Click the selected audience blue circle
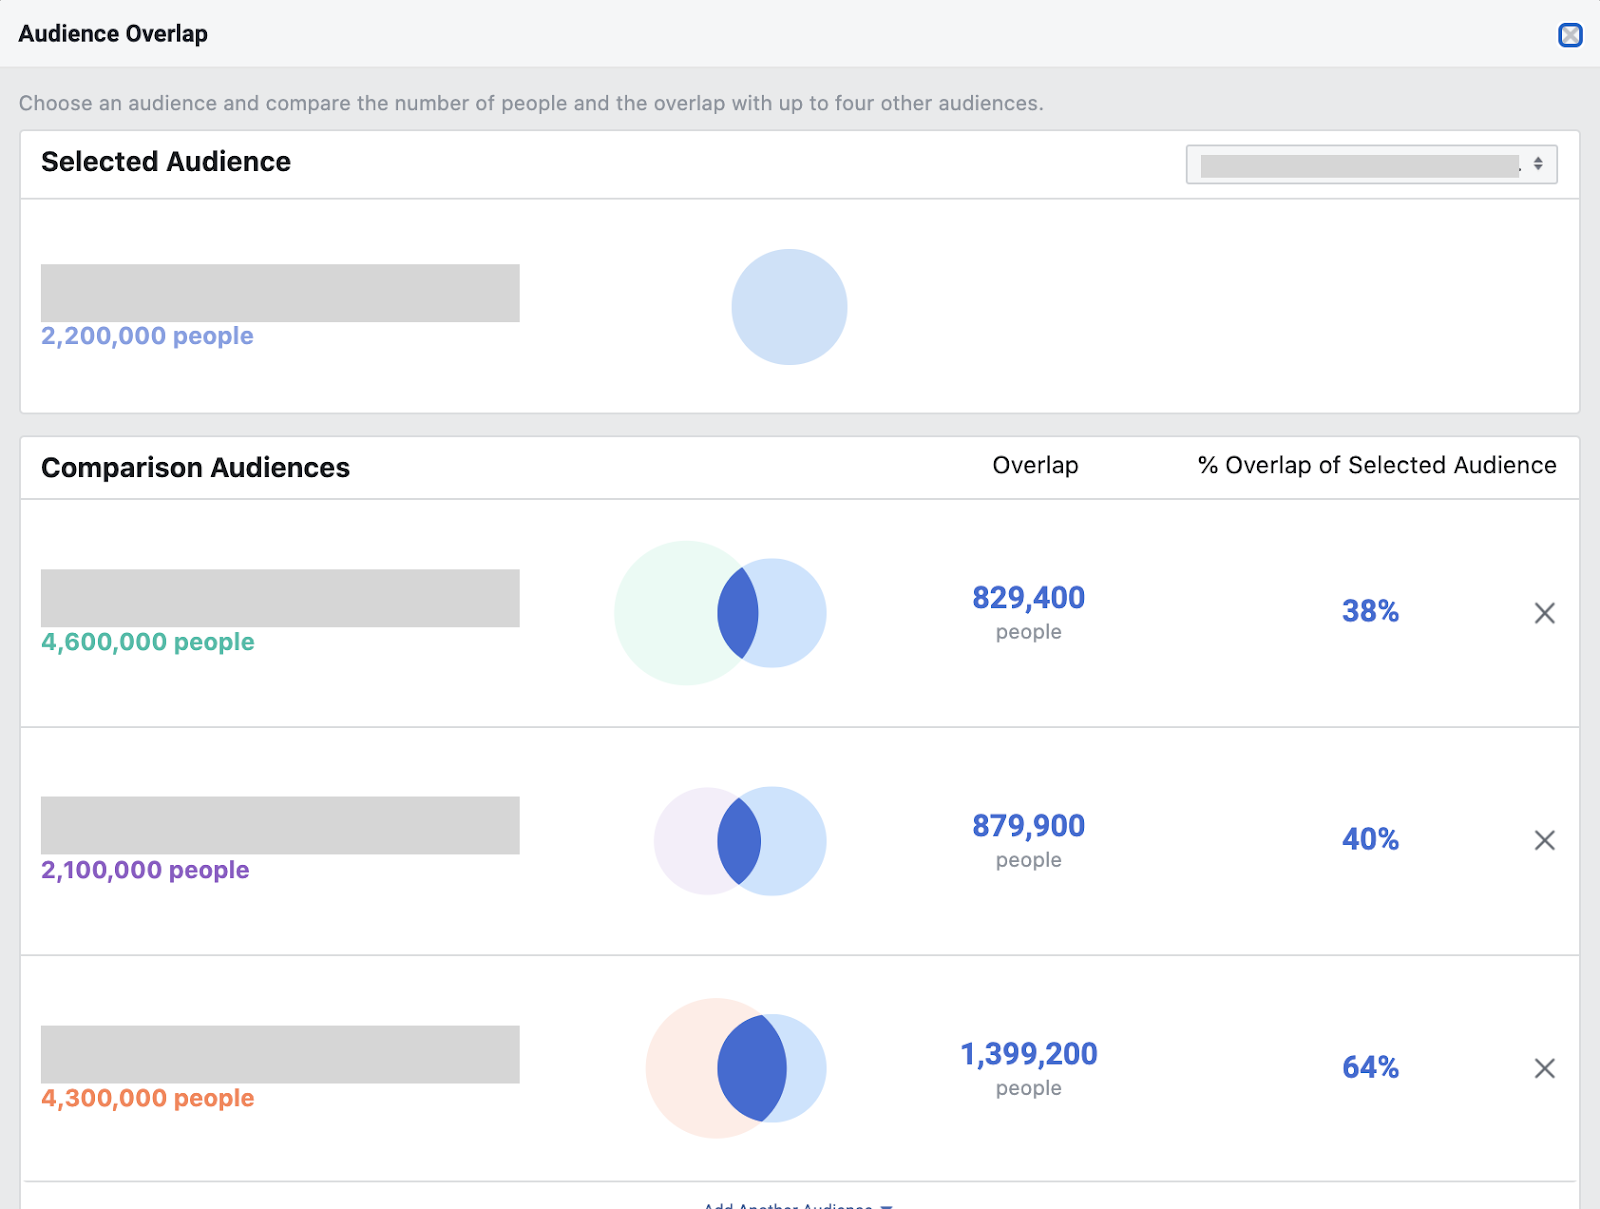The width and height of the screenshot is (1600, 1209). tap(789, 307)
